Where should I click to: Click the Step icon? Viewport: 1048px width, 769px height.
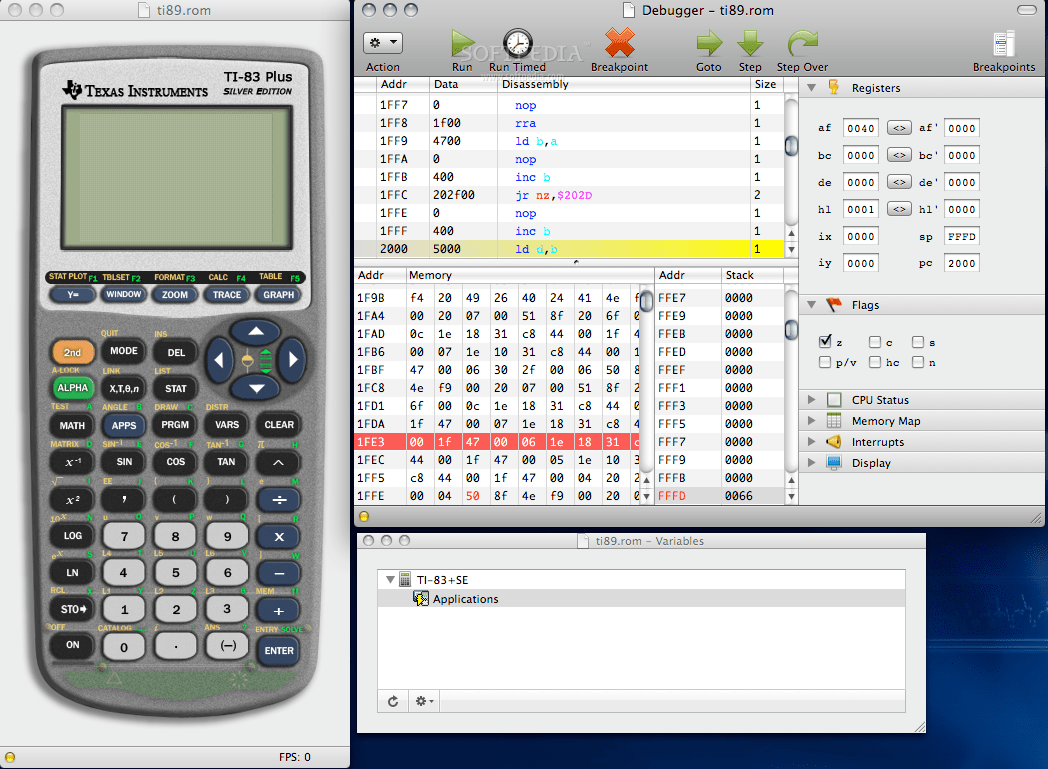pyautogui.click(x=750, y=44)
